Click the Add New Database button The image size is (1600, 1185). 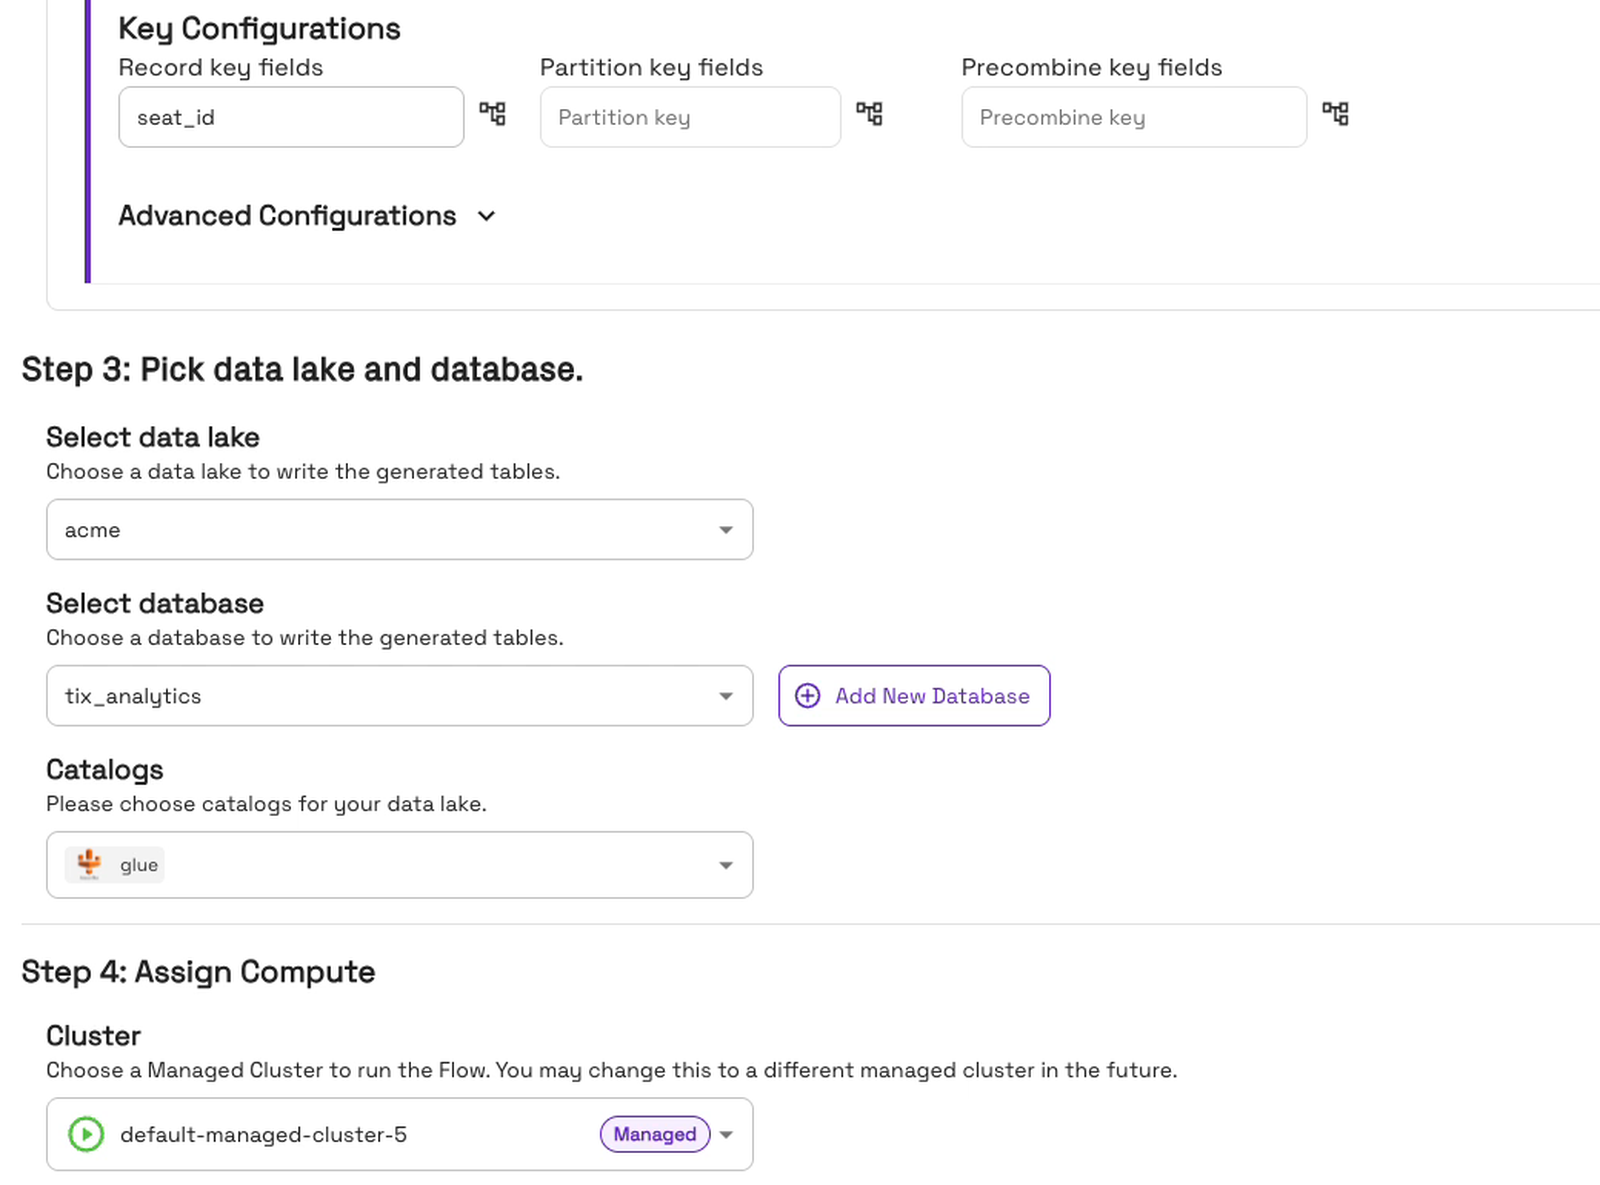914,696
